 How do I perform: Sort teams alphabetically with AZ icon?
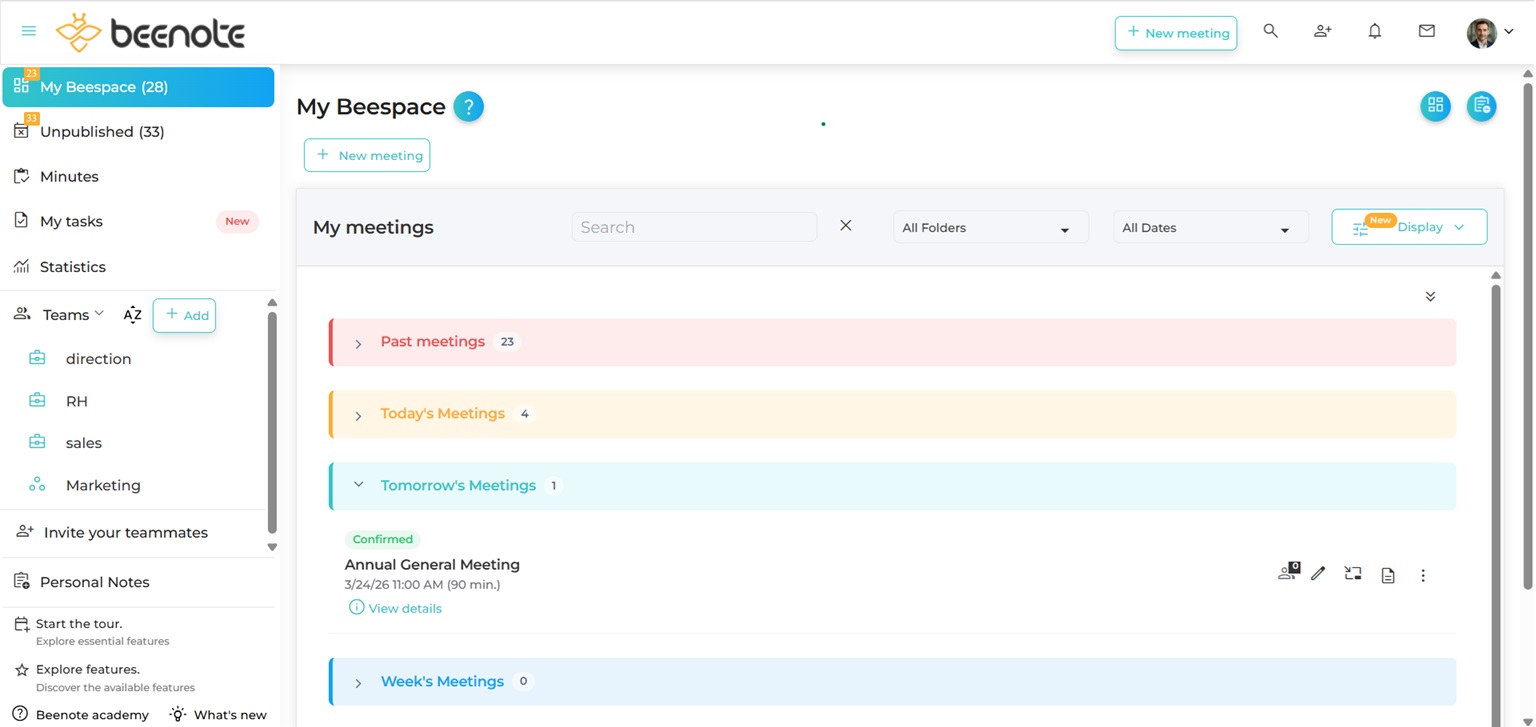[132, 315]
